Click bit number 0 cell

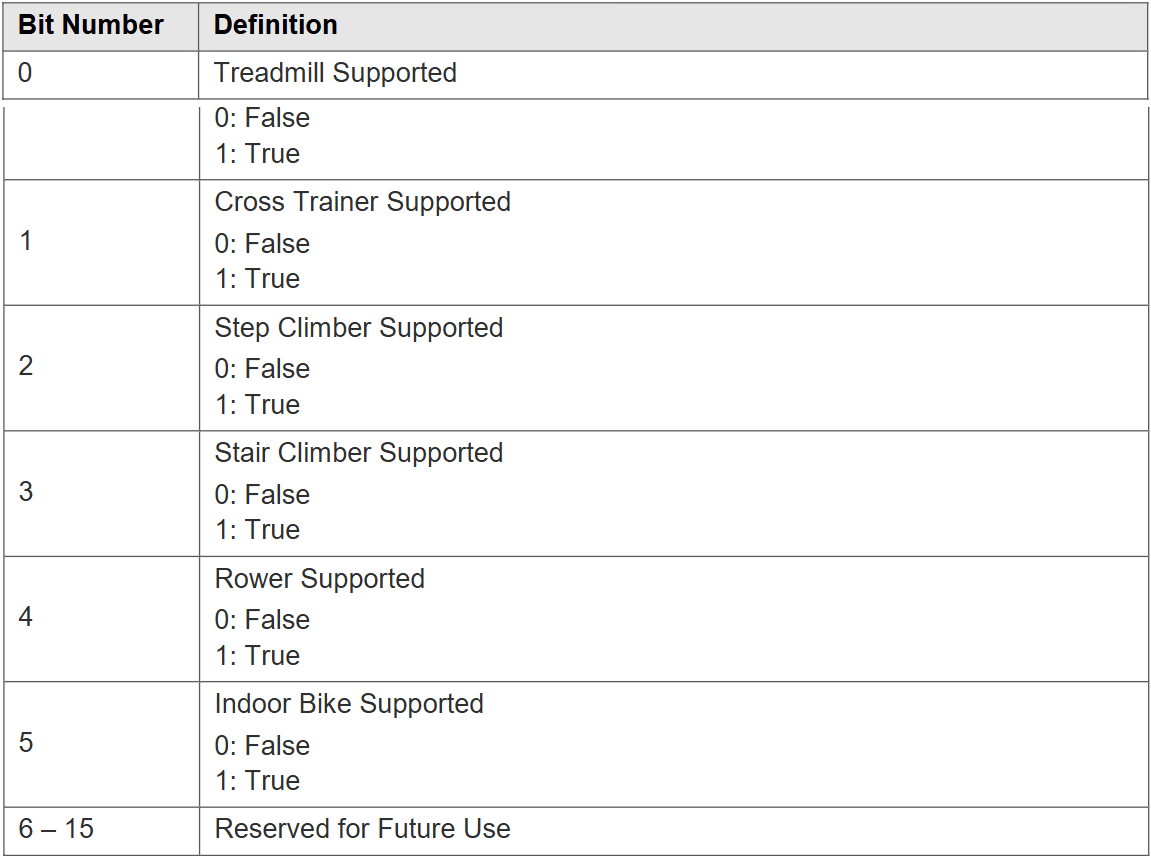25,73
